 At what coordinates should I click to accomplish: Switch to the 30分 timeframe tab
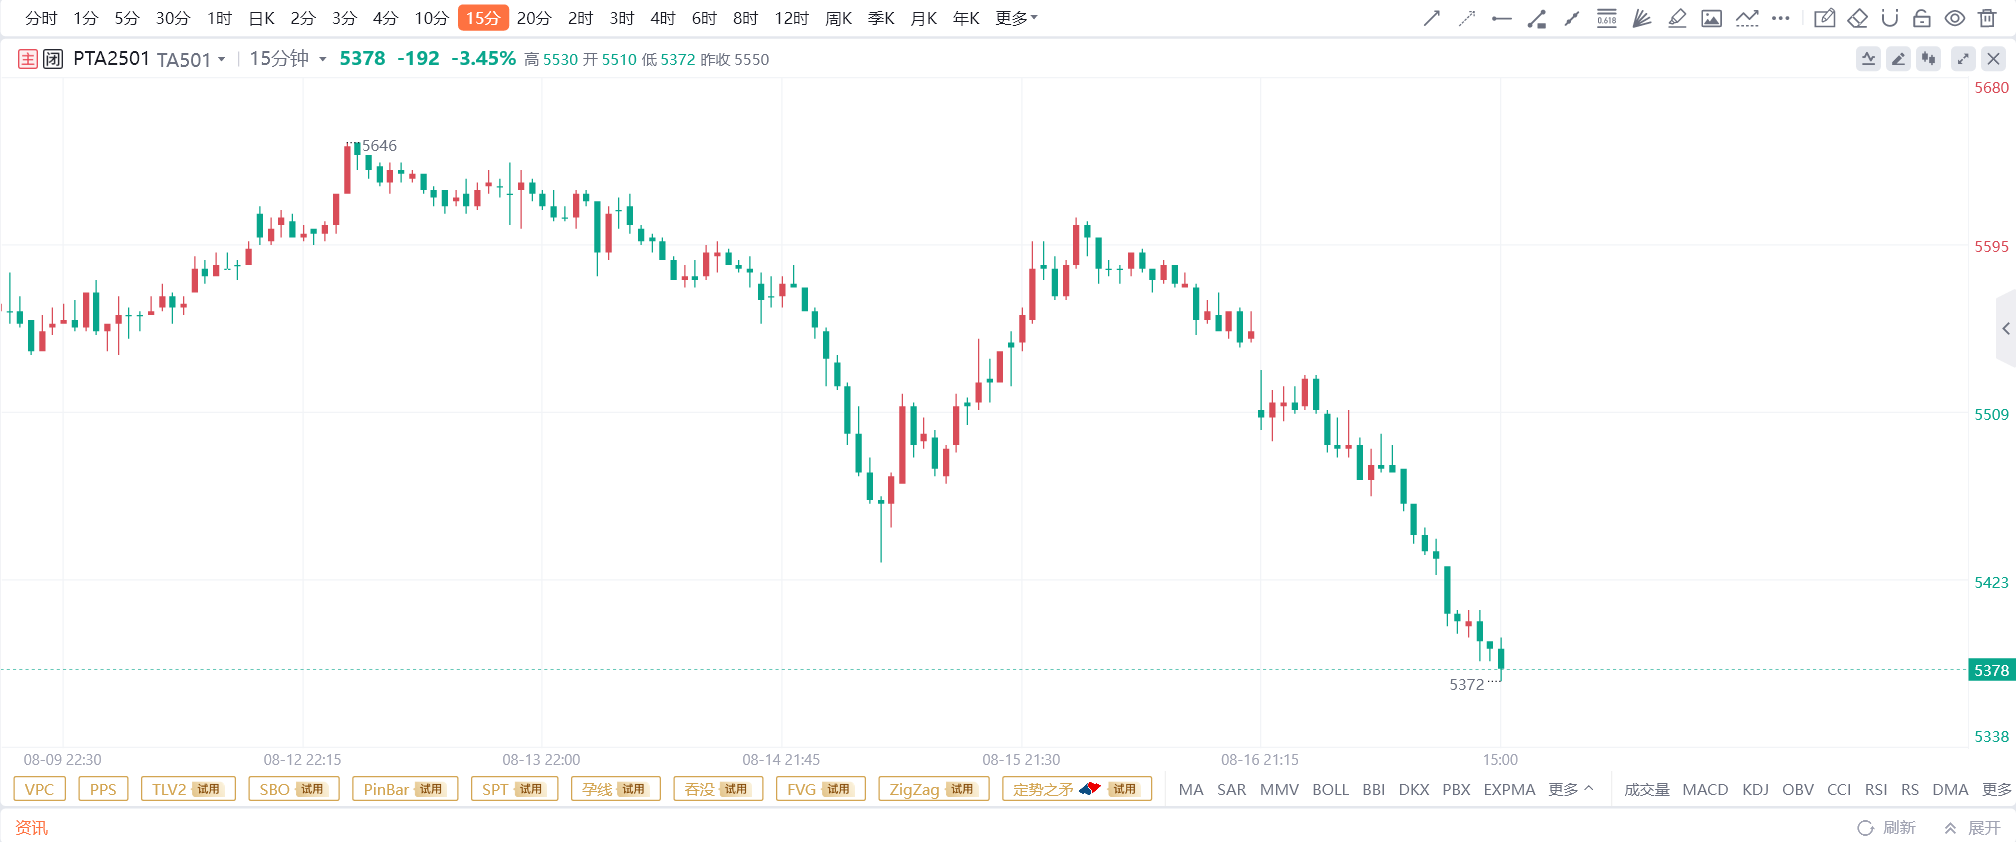click(172, 18)
